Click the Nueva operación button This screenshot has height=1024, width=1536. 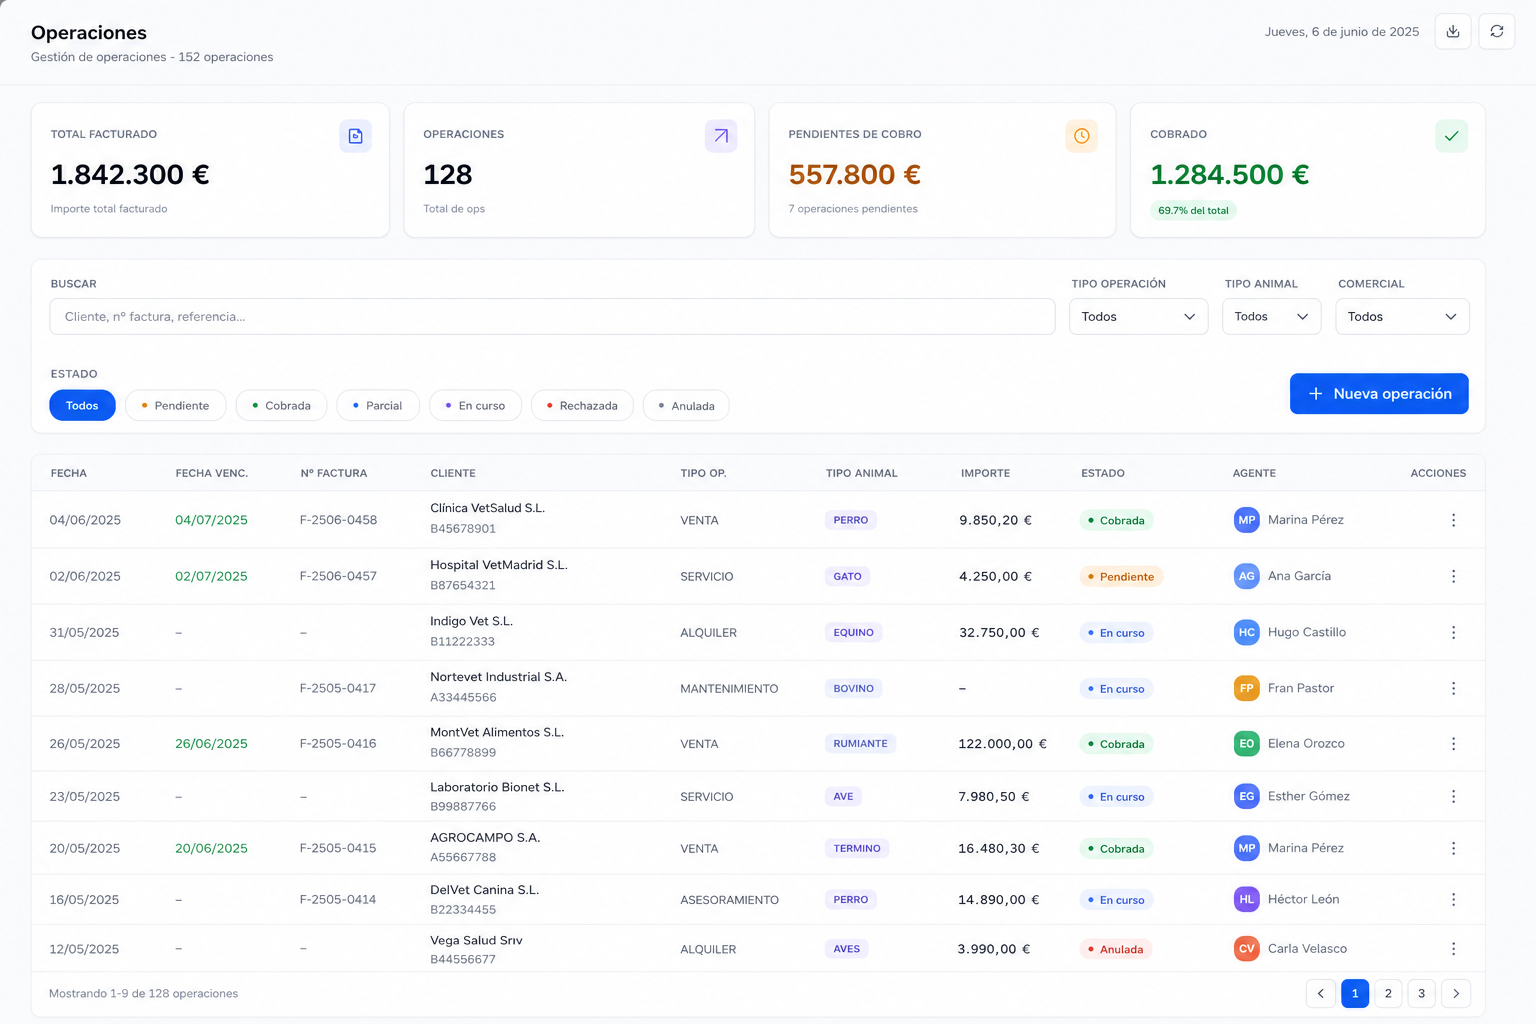(1379, 394)
